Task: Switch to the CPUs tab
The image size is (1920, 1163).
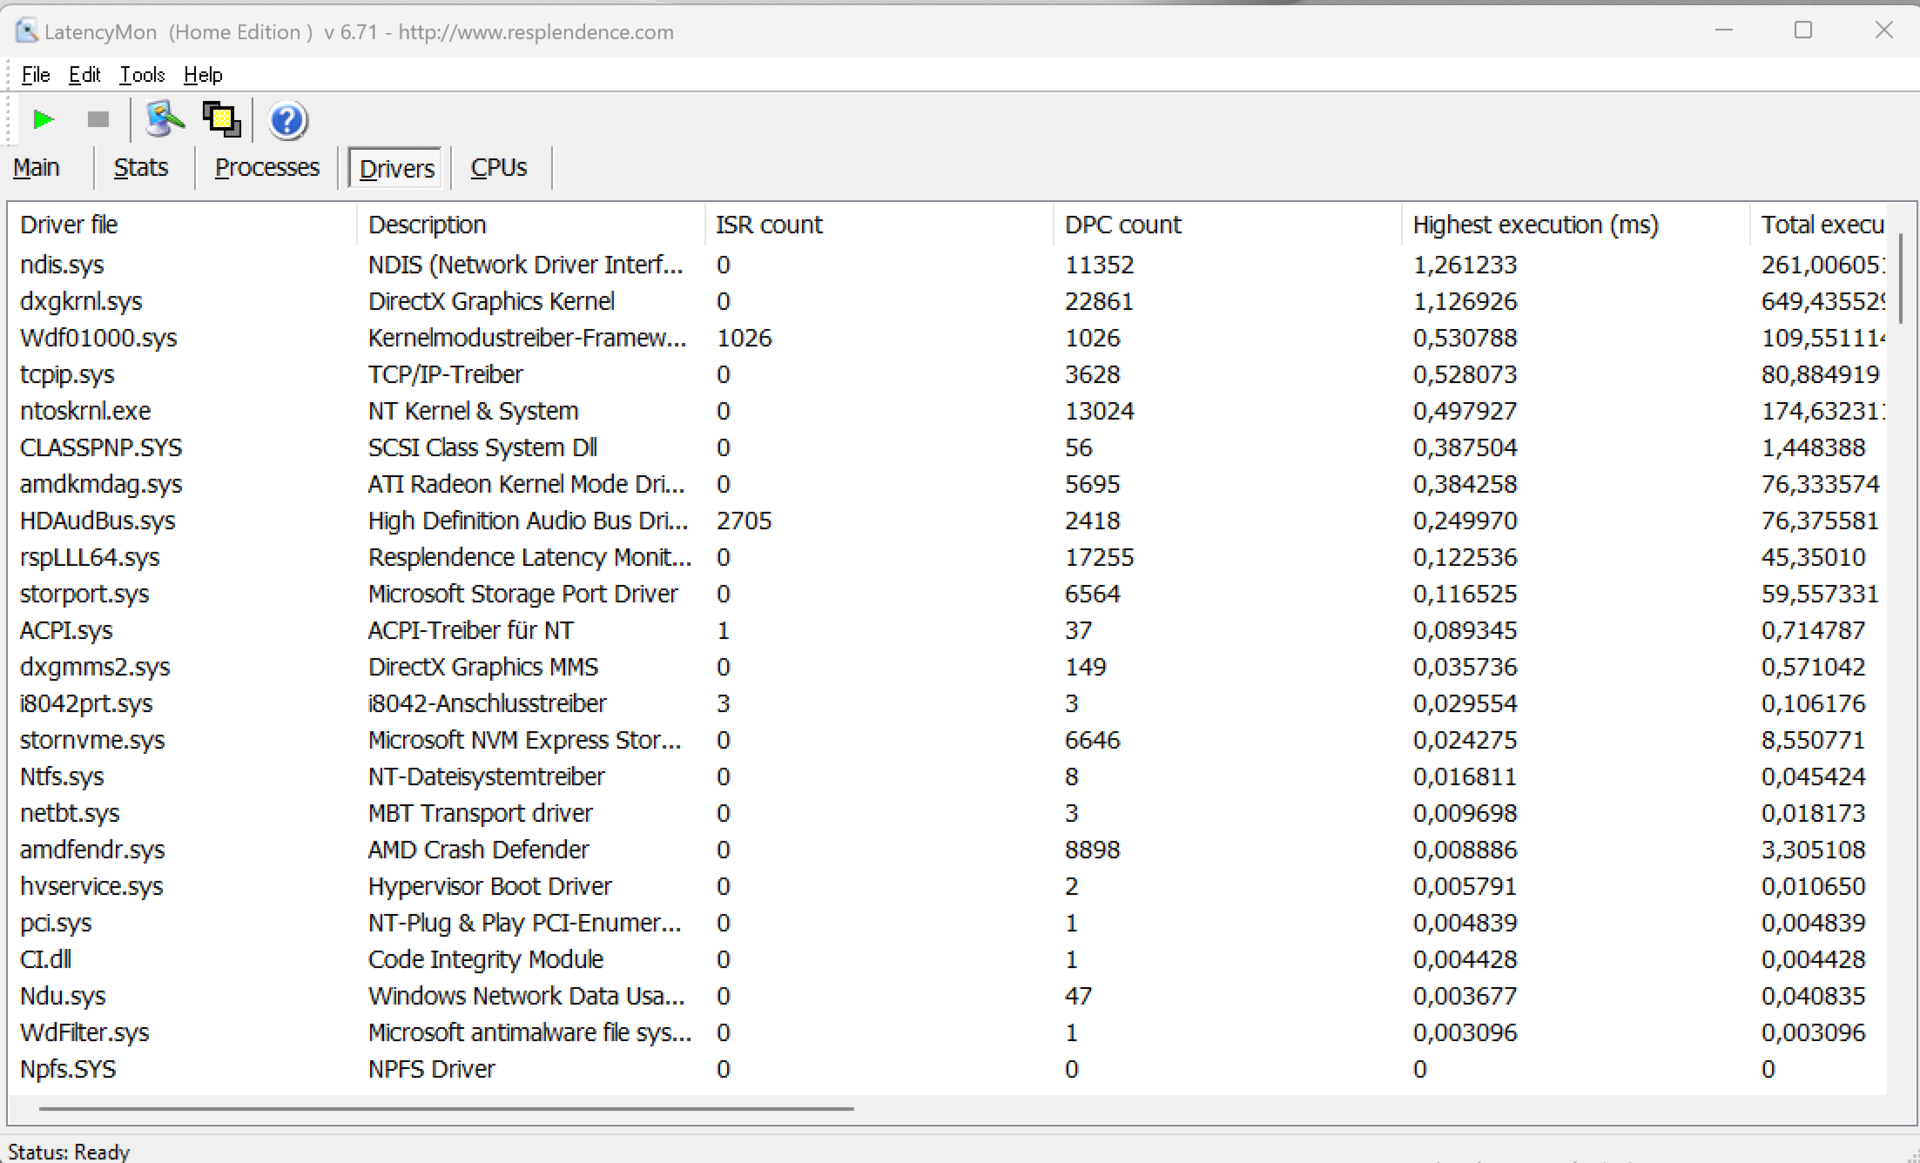Action: [x=498, y=167]
